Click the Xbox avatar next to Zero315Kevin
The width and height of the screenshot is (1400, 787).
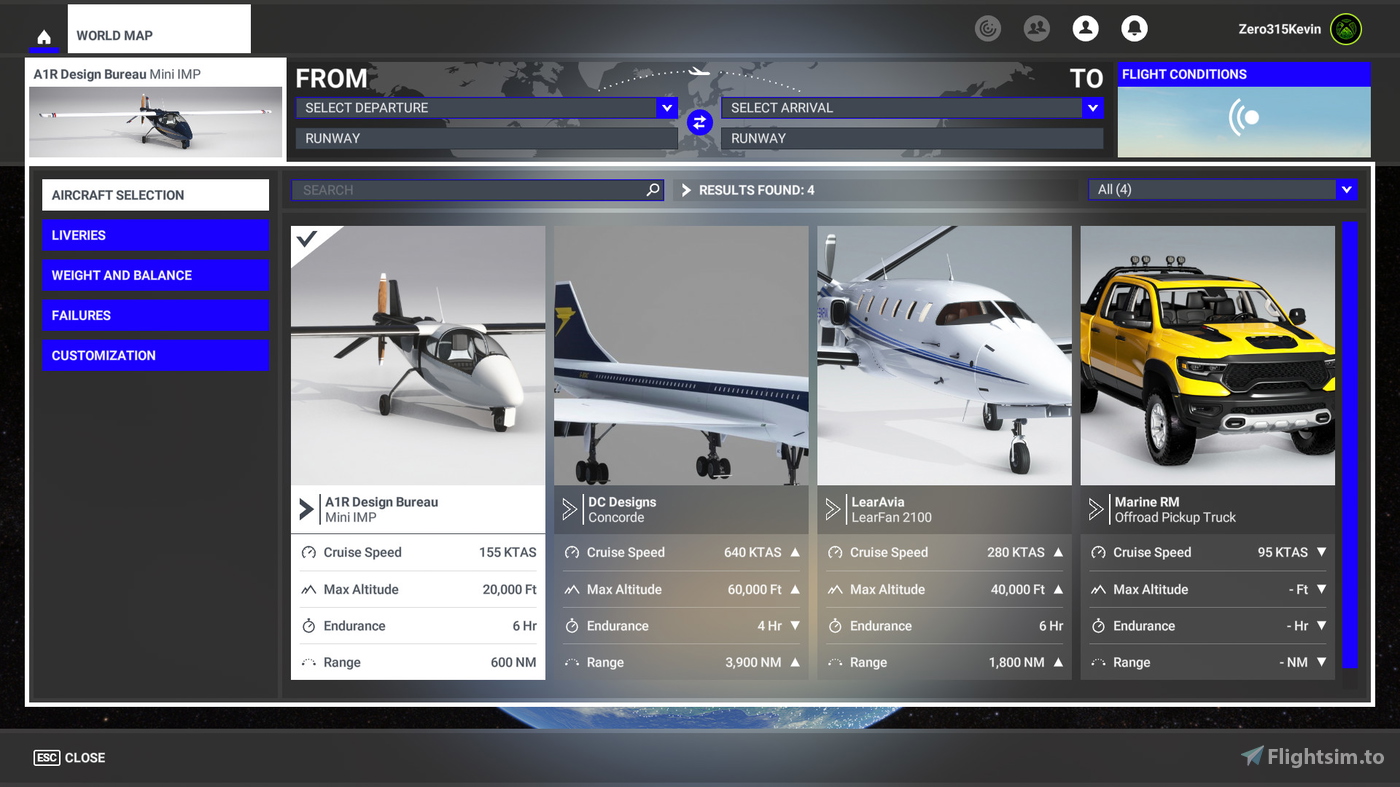click(1346, 28)
